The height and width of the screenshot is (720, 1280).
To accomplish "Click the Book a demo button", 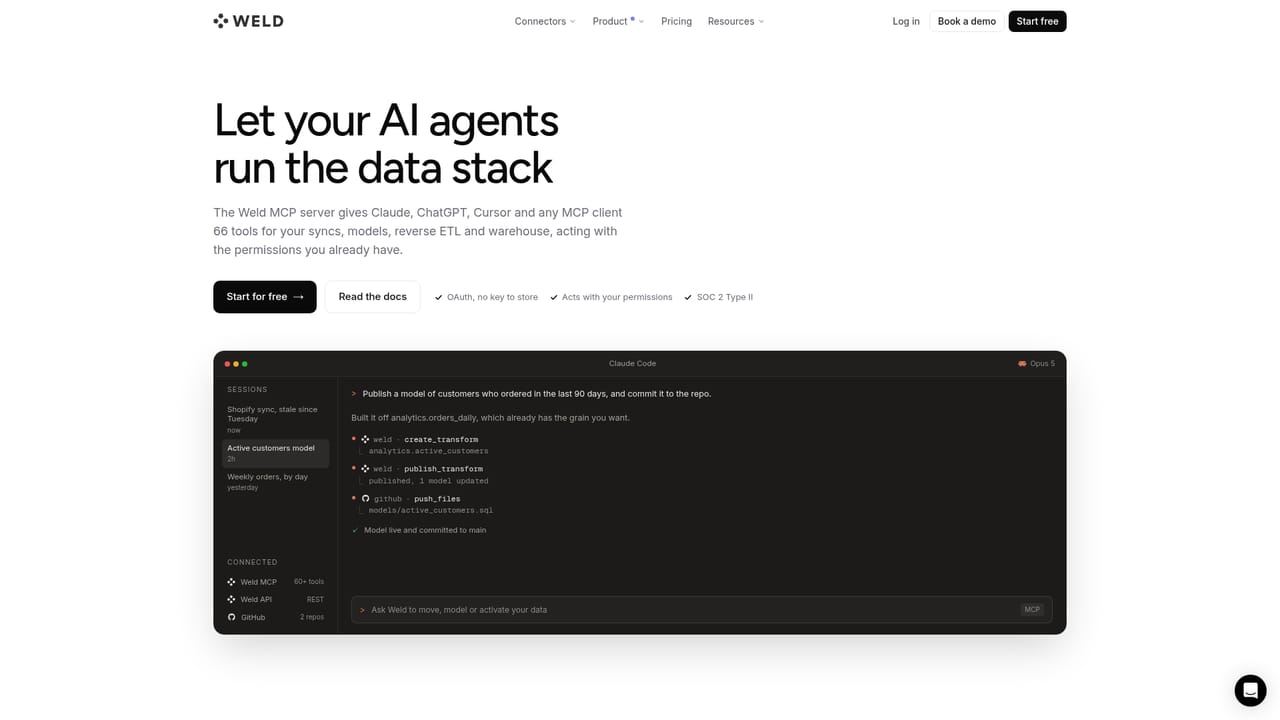I will 967,21.
